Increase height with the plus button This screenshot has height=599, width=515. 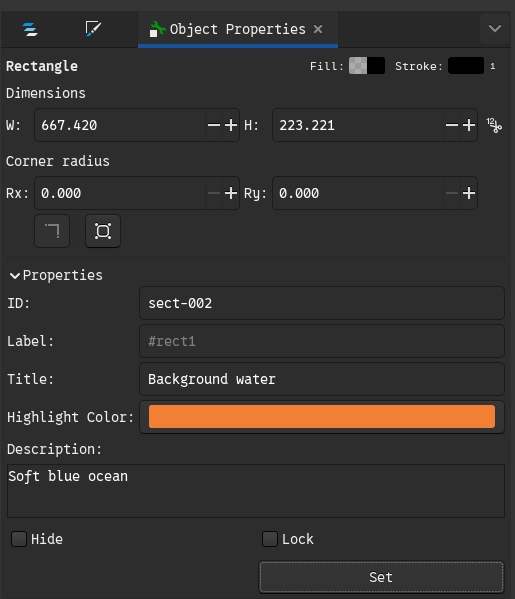[469, 125]
